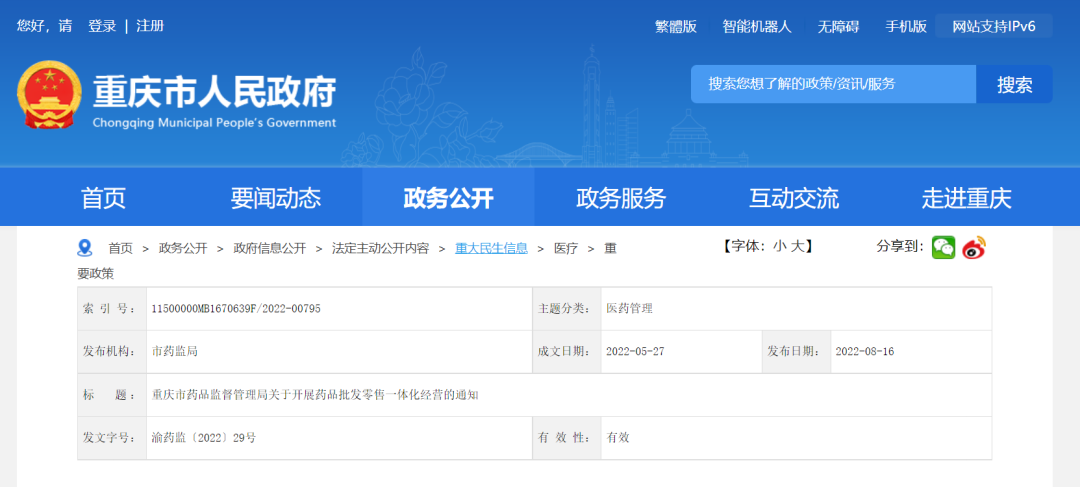The width and height of the screenshot is (1080, 487).
Task: Open the 登录 login link
Action: click(x=102, y=26)
